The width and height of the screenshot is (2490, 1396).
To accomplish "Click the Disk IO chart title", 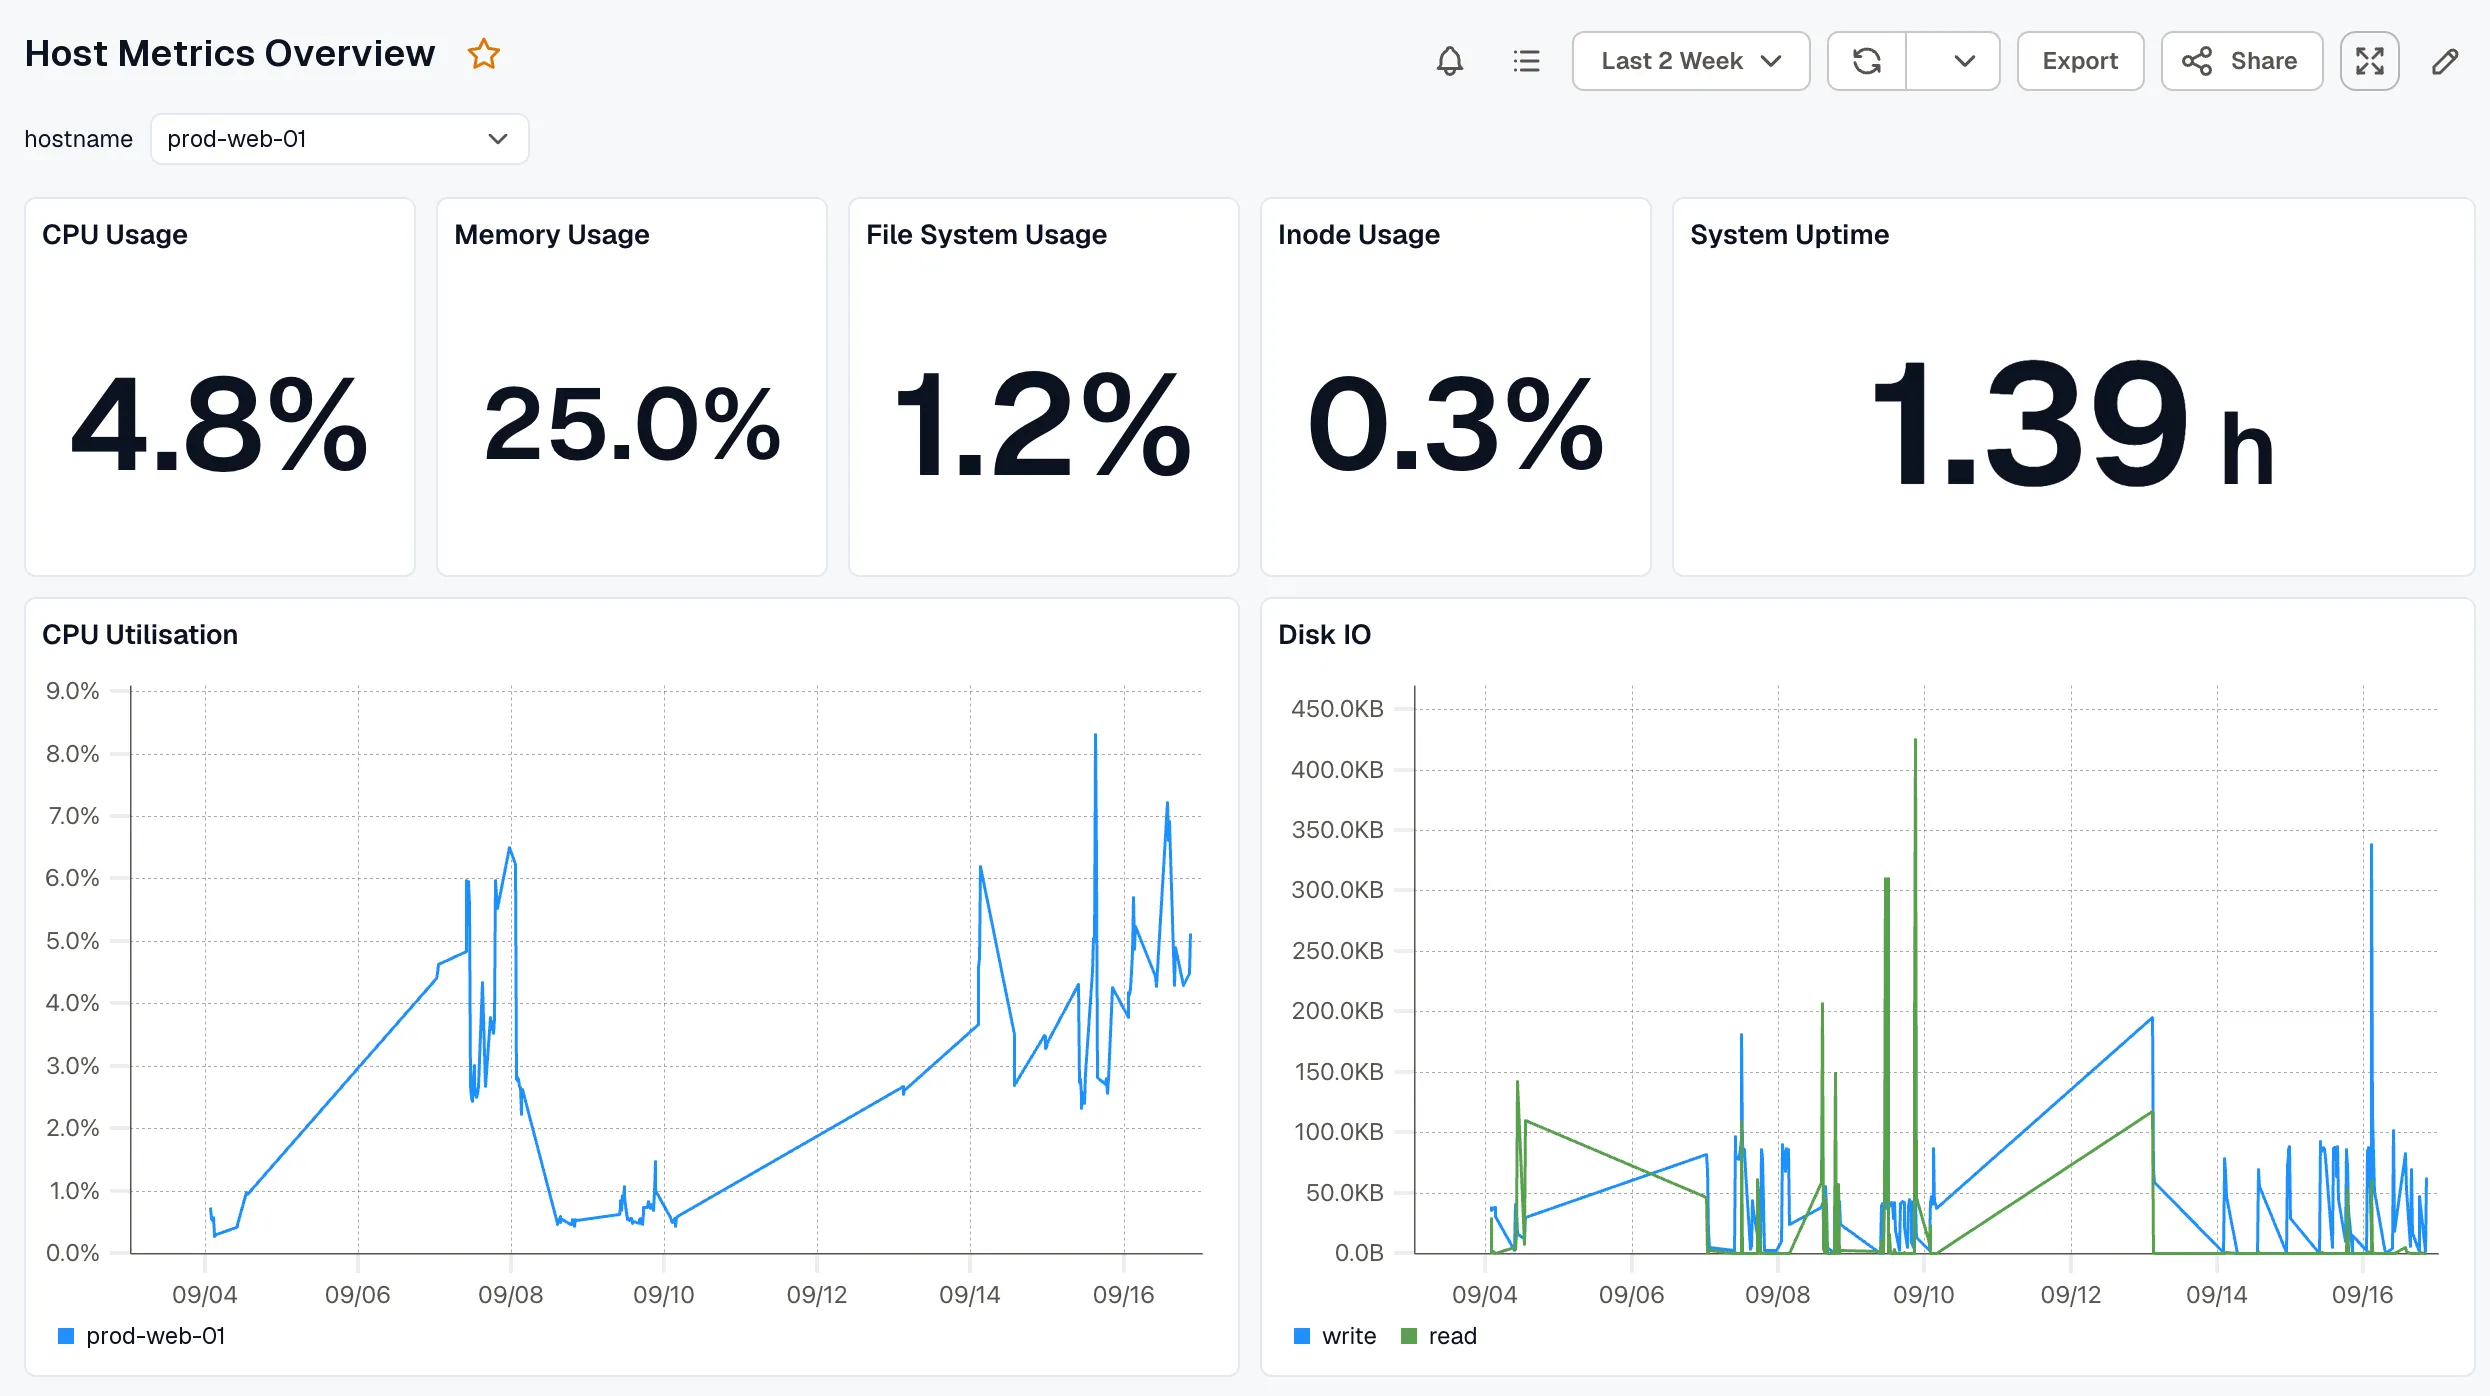I will (x=1325, y=635).
